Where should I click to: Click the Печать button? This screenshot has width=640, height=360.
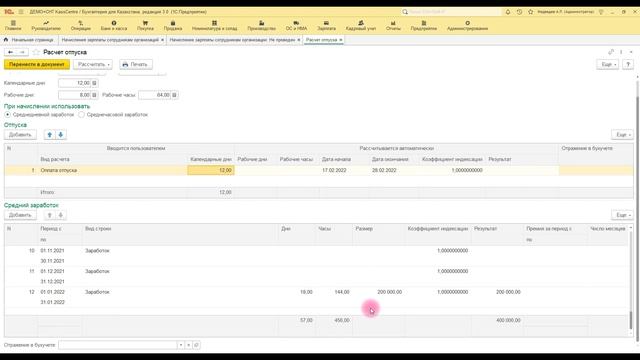(136, 64)
